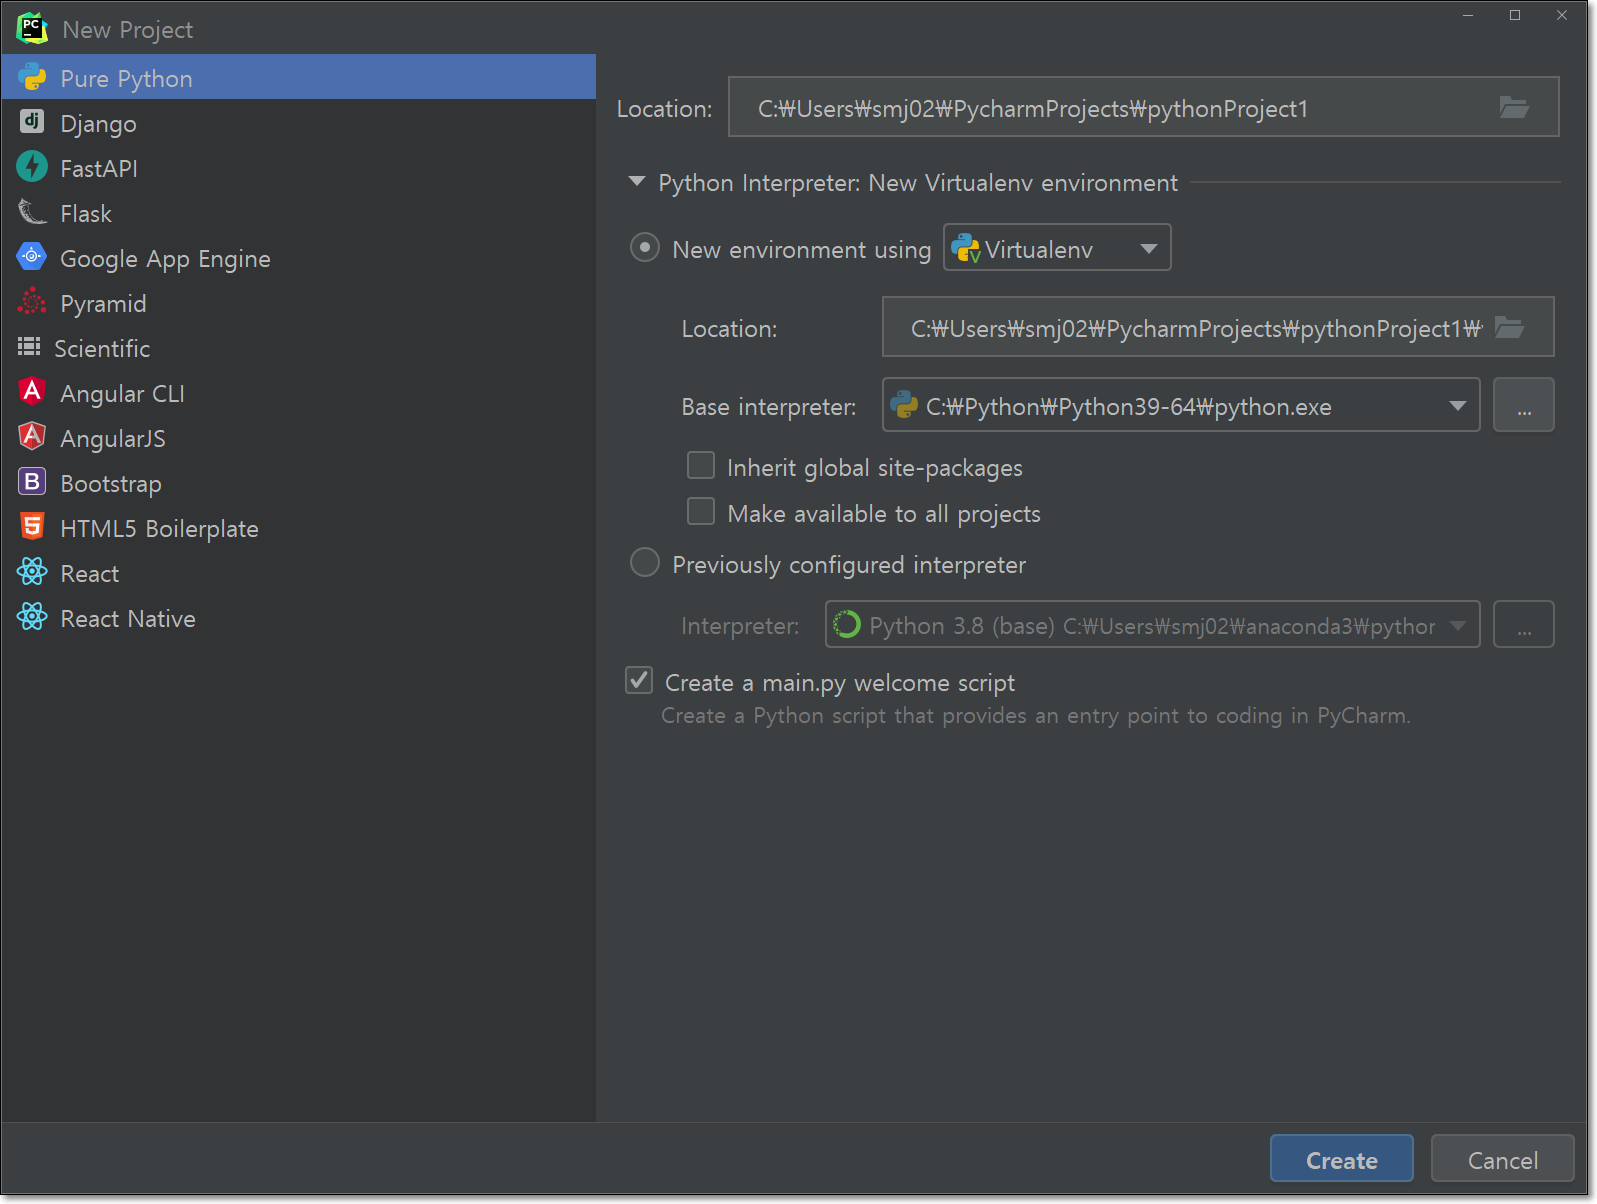Click the Pyramid red icon

32,302
